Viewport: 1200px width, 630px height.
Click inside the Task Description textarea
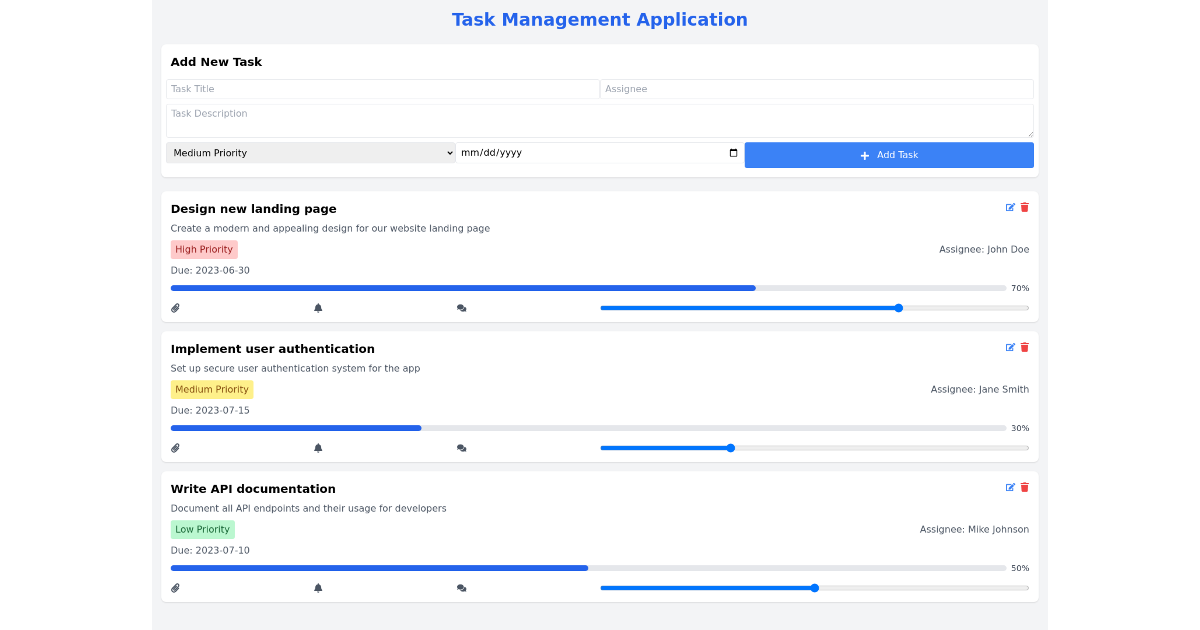point(599,121)
